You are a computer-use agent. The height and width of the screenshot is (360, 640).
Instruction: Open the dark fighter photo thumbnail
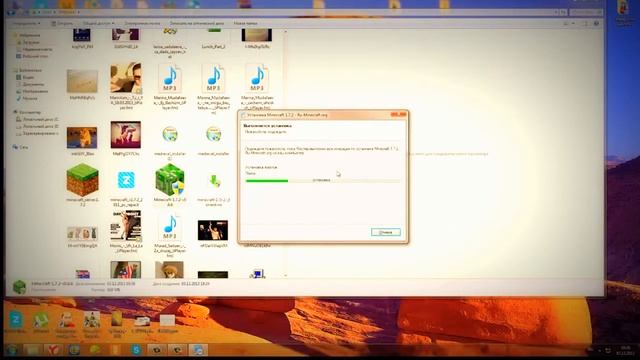tap(213, 230)
